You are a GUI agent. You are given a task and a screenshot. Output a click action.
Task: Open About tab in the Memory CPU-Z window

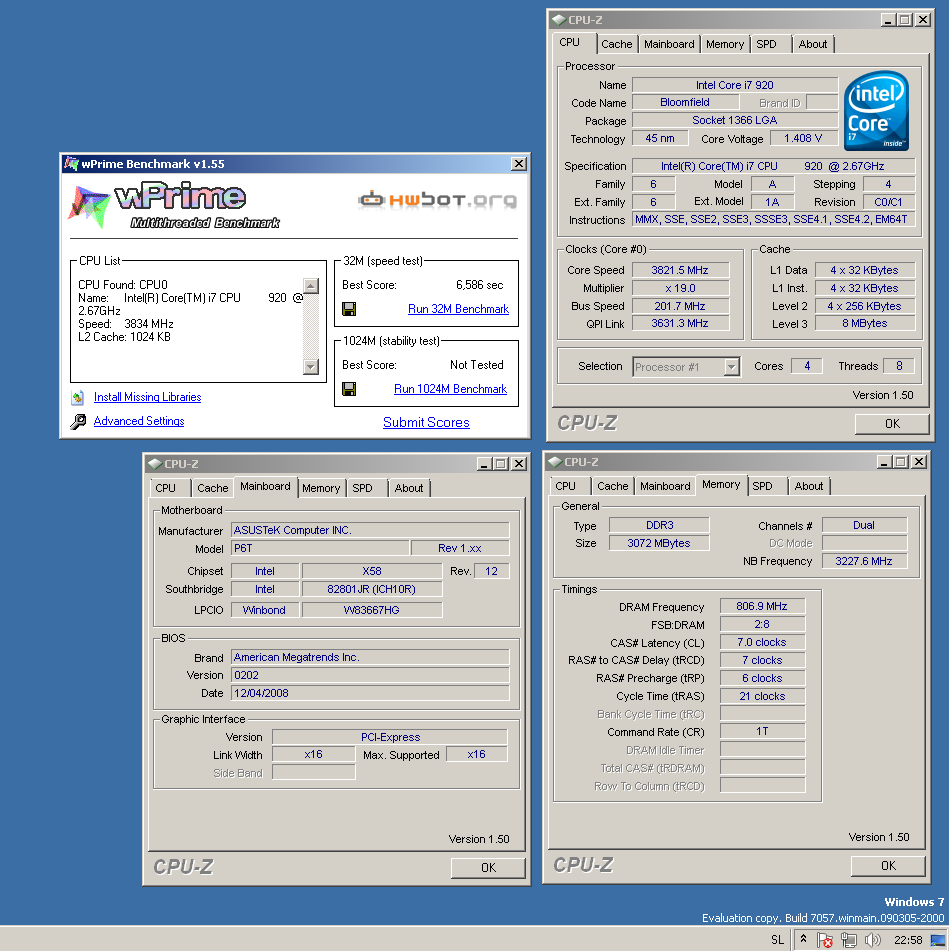pyautogui.click(x=809, y=486)
